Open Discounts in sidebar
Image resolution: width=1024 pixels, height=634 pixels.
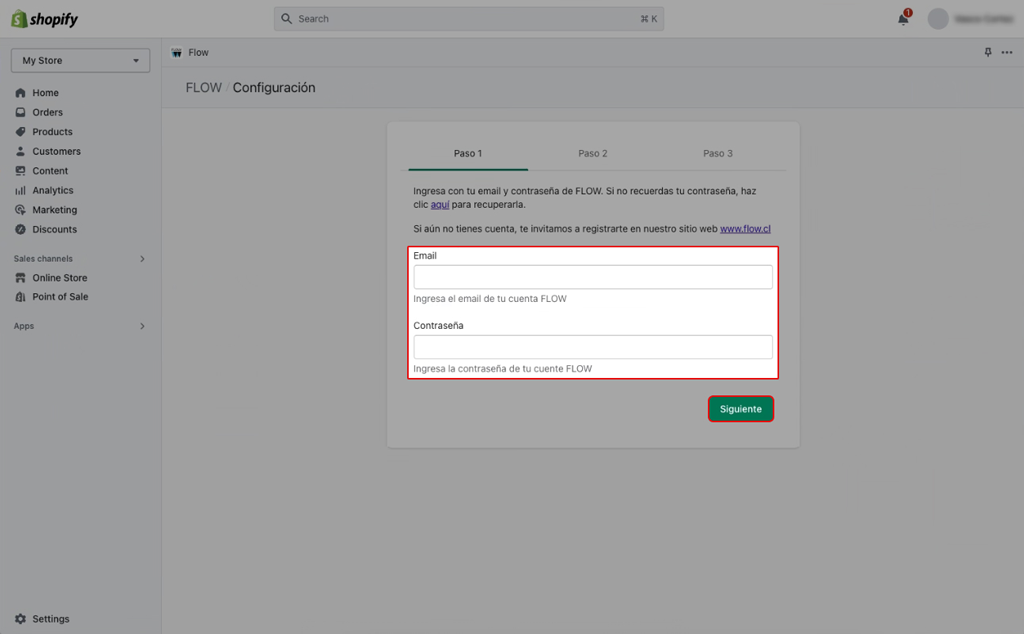(55, 230)
